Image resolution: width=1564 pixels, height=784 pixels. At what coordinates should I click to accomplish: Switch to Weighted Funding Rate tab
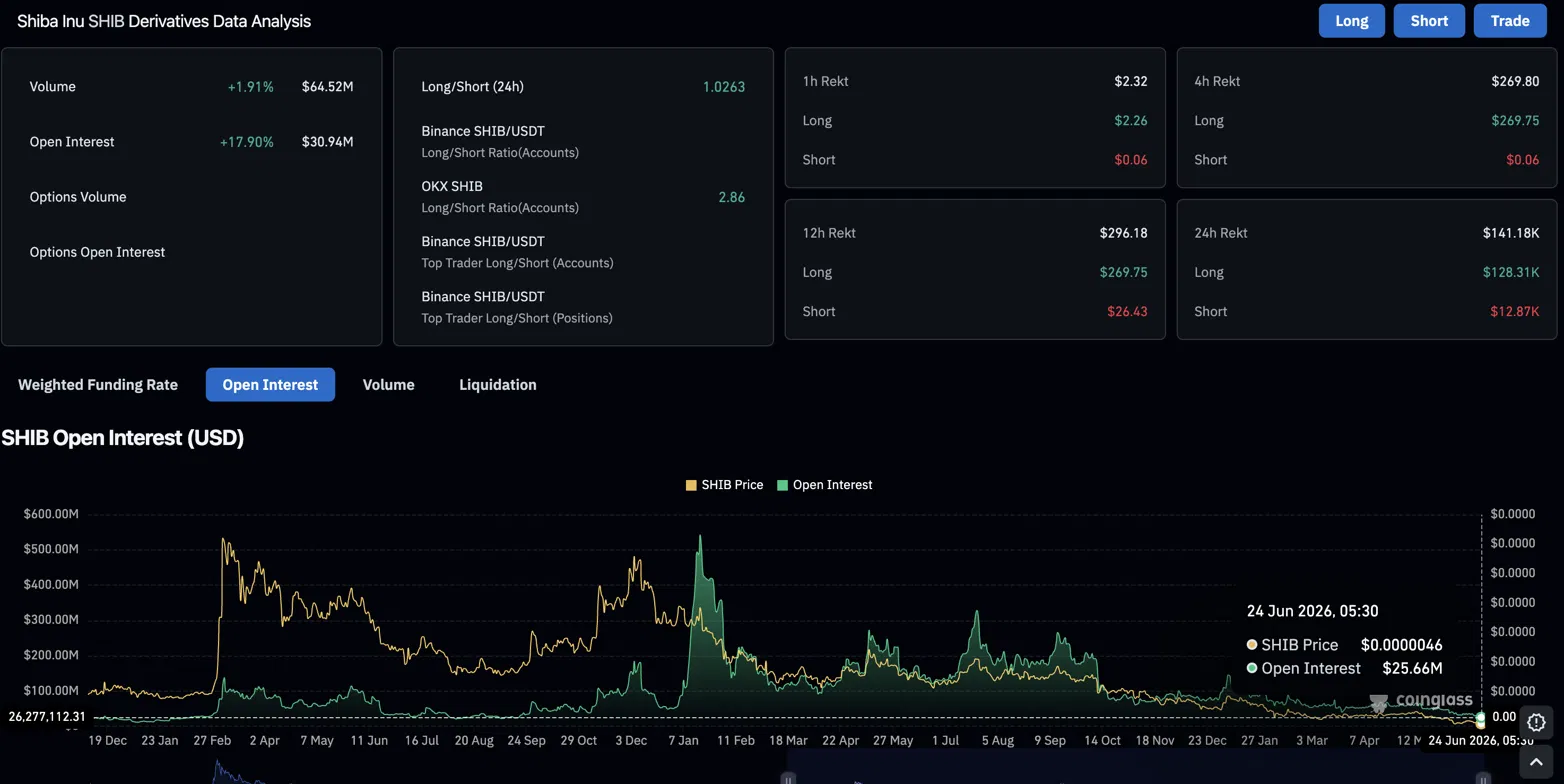[x=98, y=385]
